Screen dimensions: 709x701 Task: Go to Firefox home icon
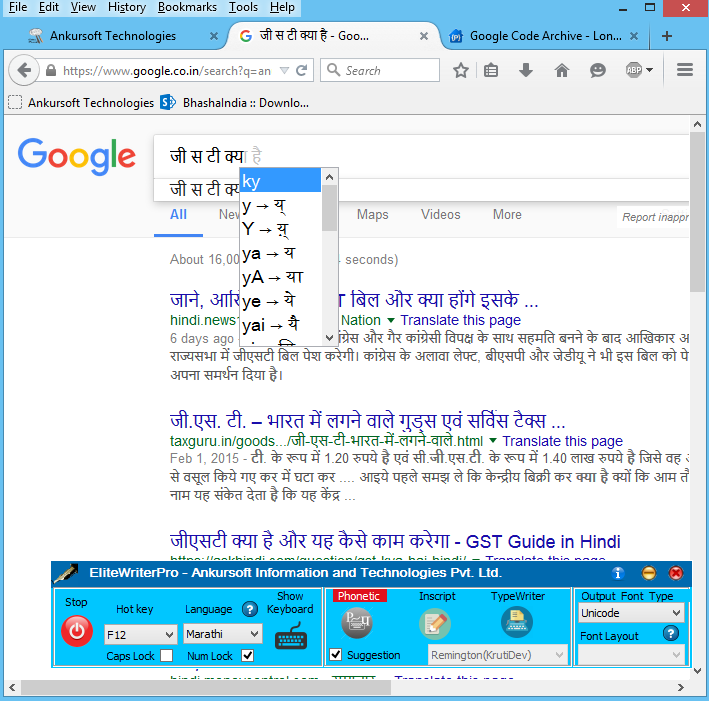(561, 71)
